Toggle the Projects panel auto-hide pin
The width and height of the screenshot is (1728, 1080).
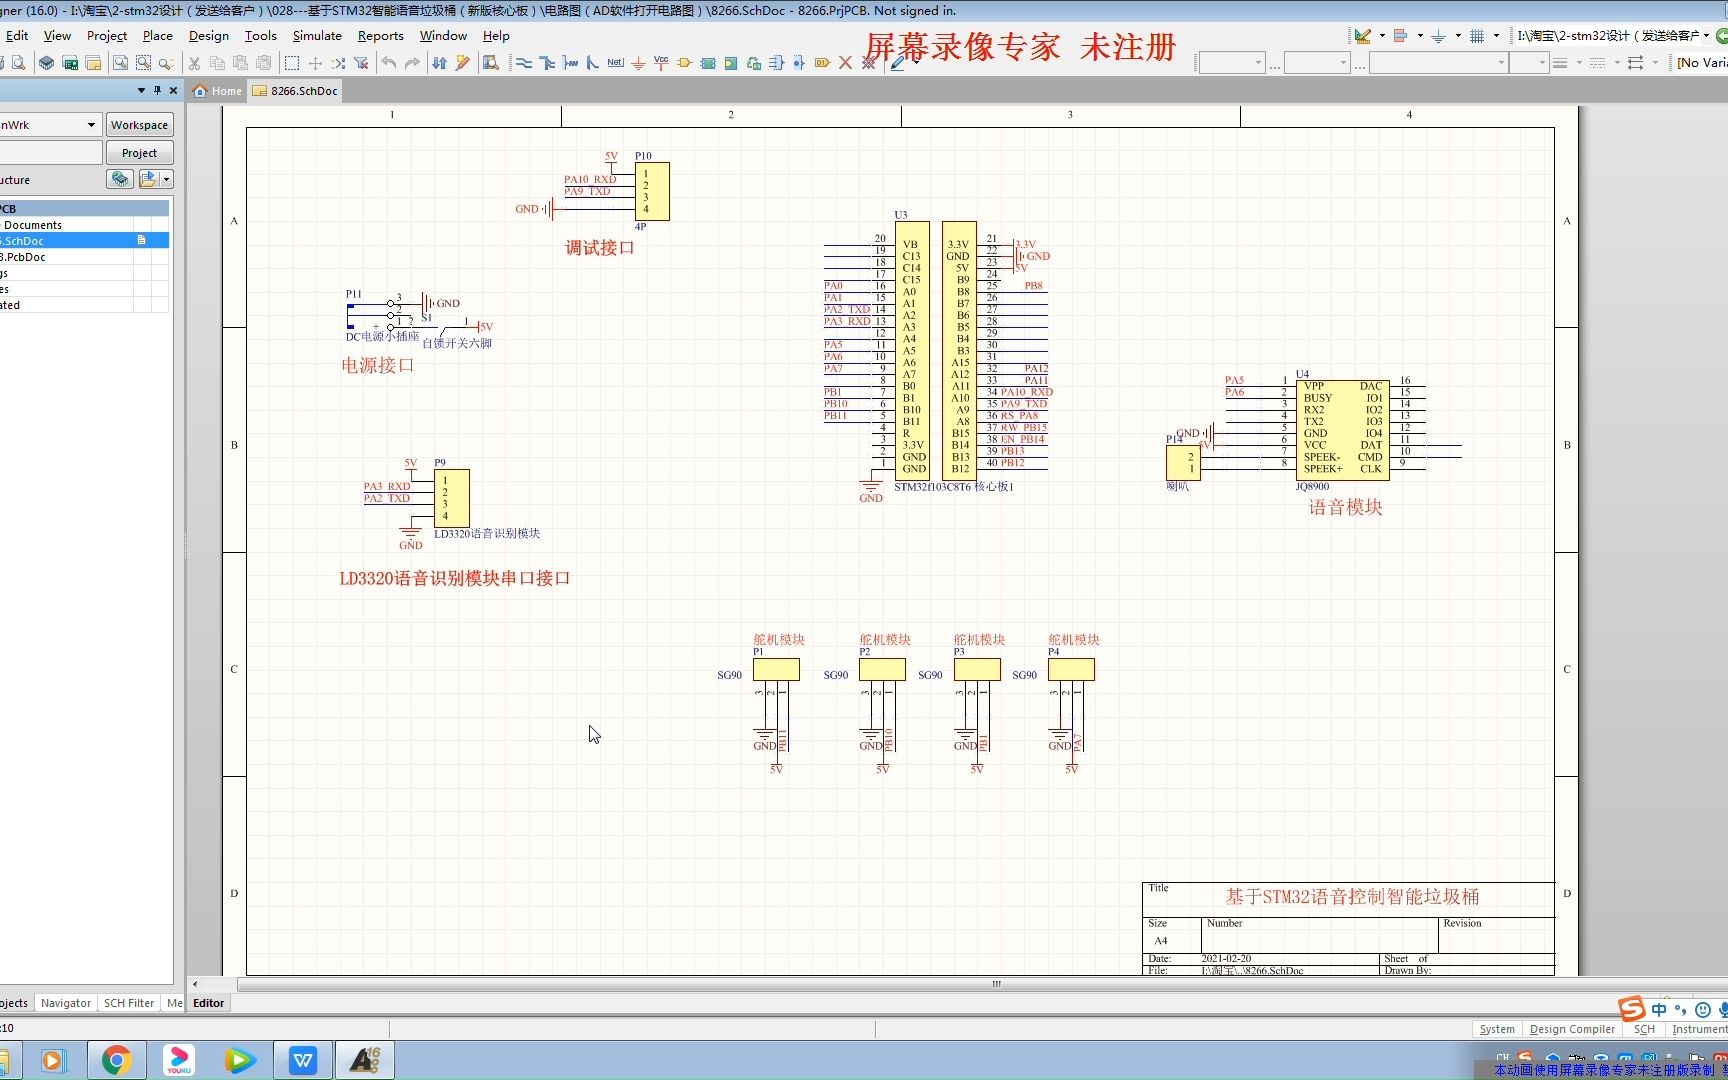pos(157,90)
